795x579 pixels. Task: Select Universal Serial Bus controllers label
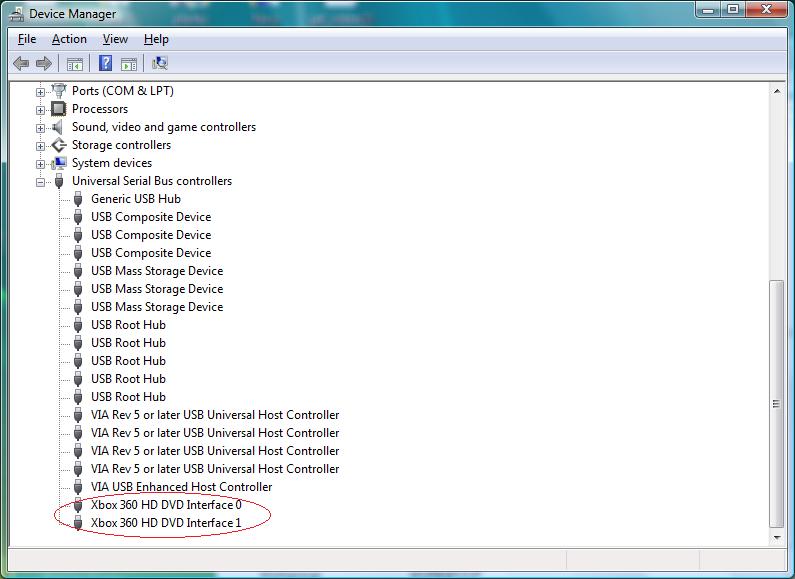pyautogui.click(x=152, y=181)
